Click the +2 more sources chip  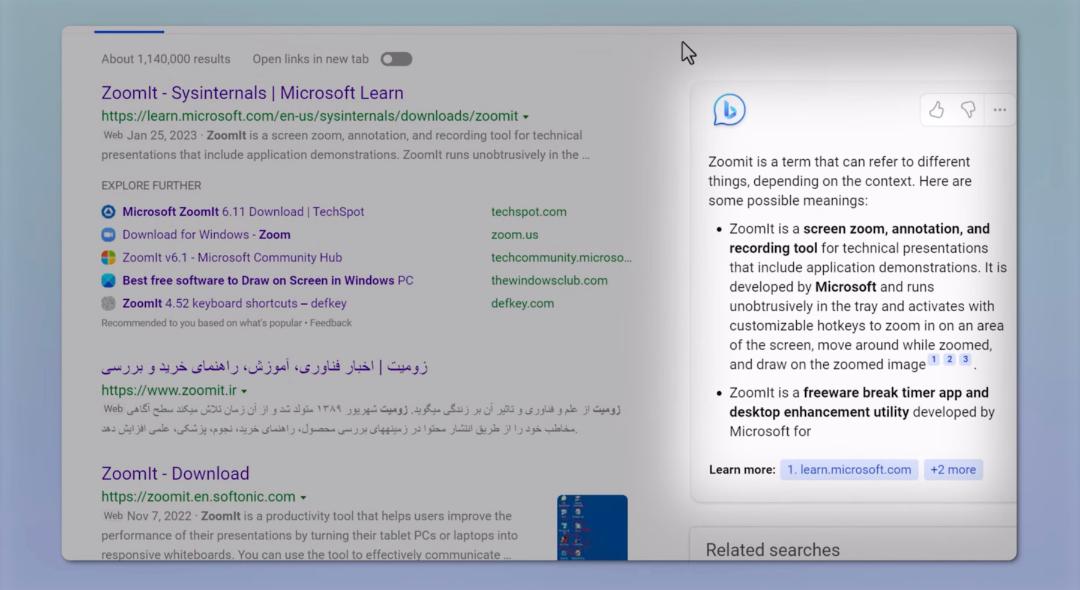[953, 470]
